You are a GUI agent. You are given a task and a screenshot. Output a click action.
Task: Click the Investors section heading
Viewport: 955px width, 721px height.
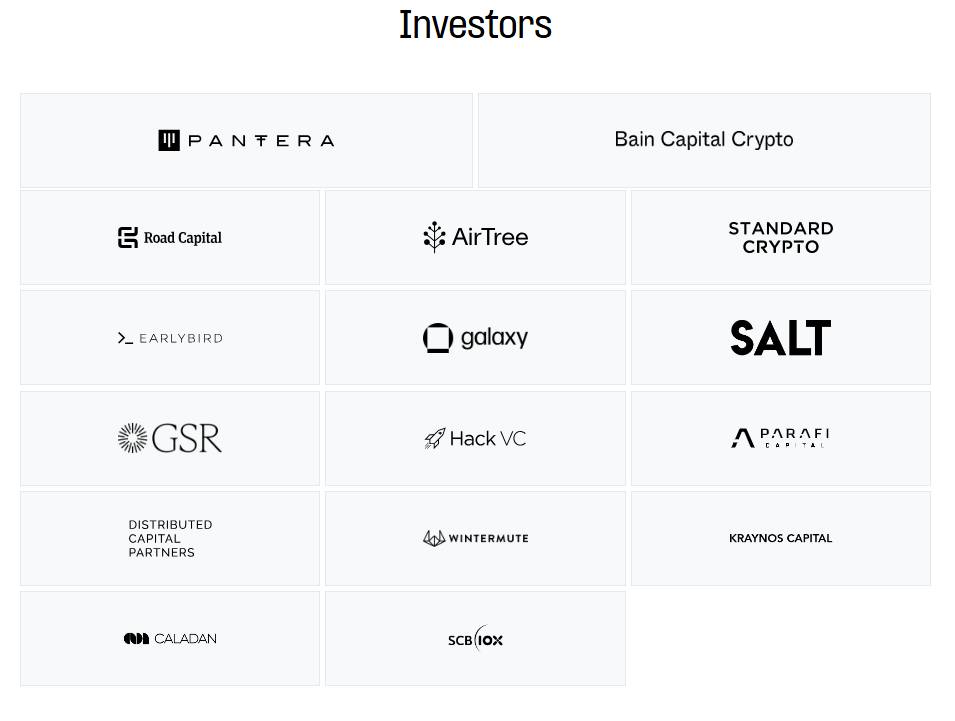[x=475, y=25]
